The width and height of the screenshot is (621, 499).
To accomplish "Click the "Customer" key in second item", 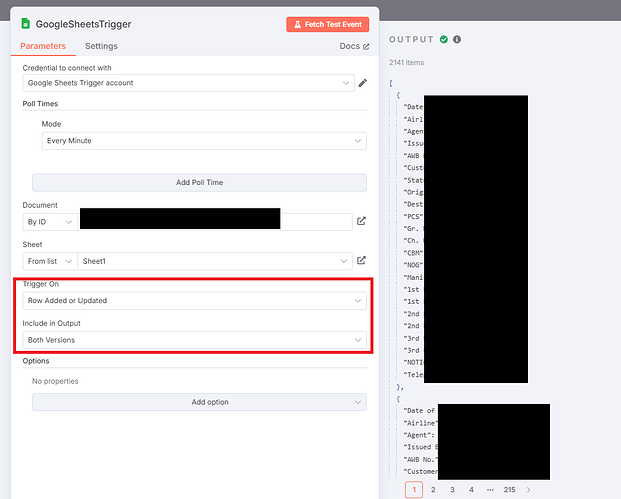I will 421,472.
